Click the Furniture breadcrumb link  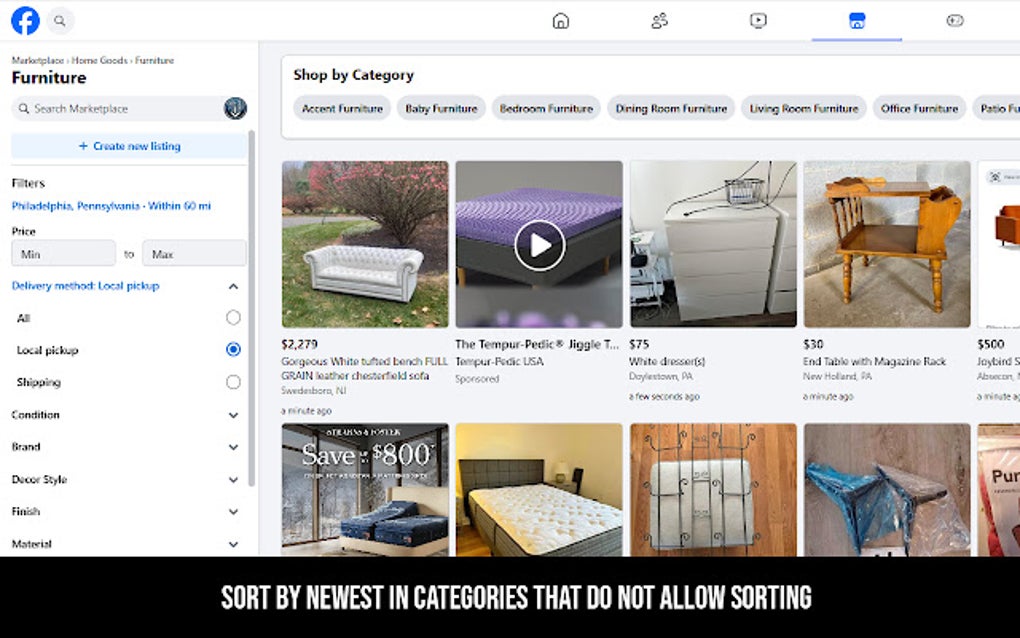pos(155,60)
